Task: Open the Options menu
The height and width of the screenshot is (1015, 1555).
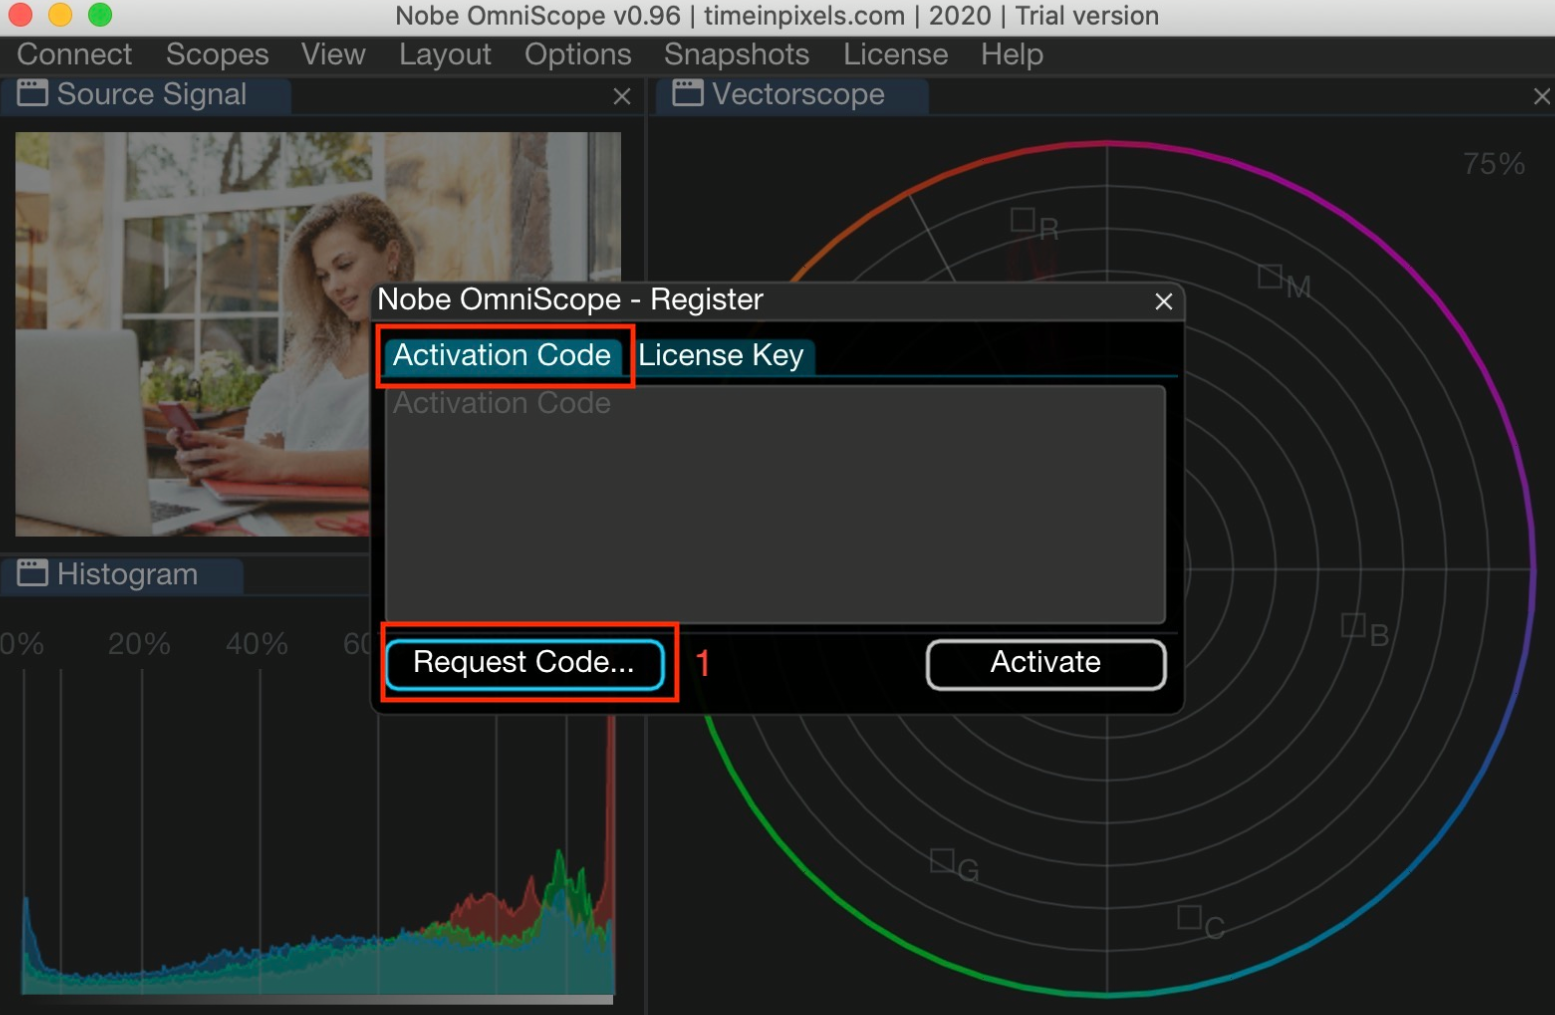Action: point(578,54)
